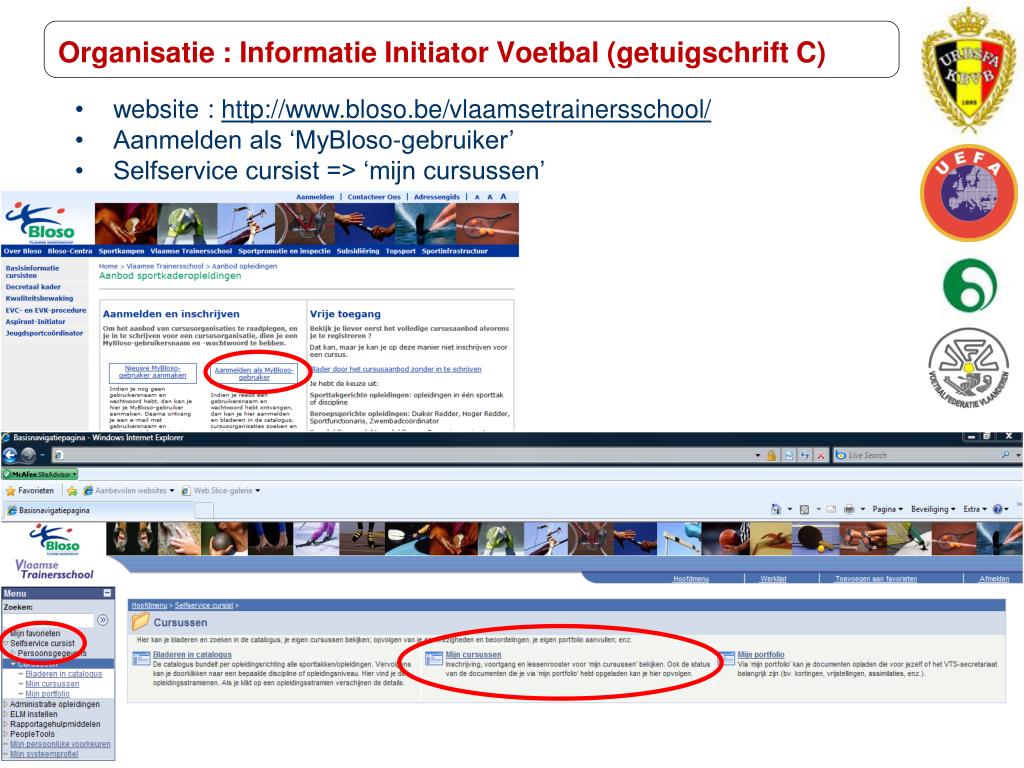Open 'Sportkampen' menu item
This screenshot has width=1024, height=768.
(121, 251)
